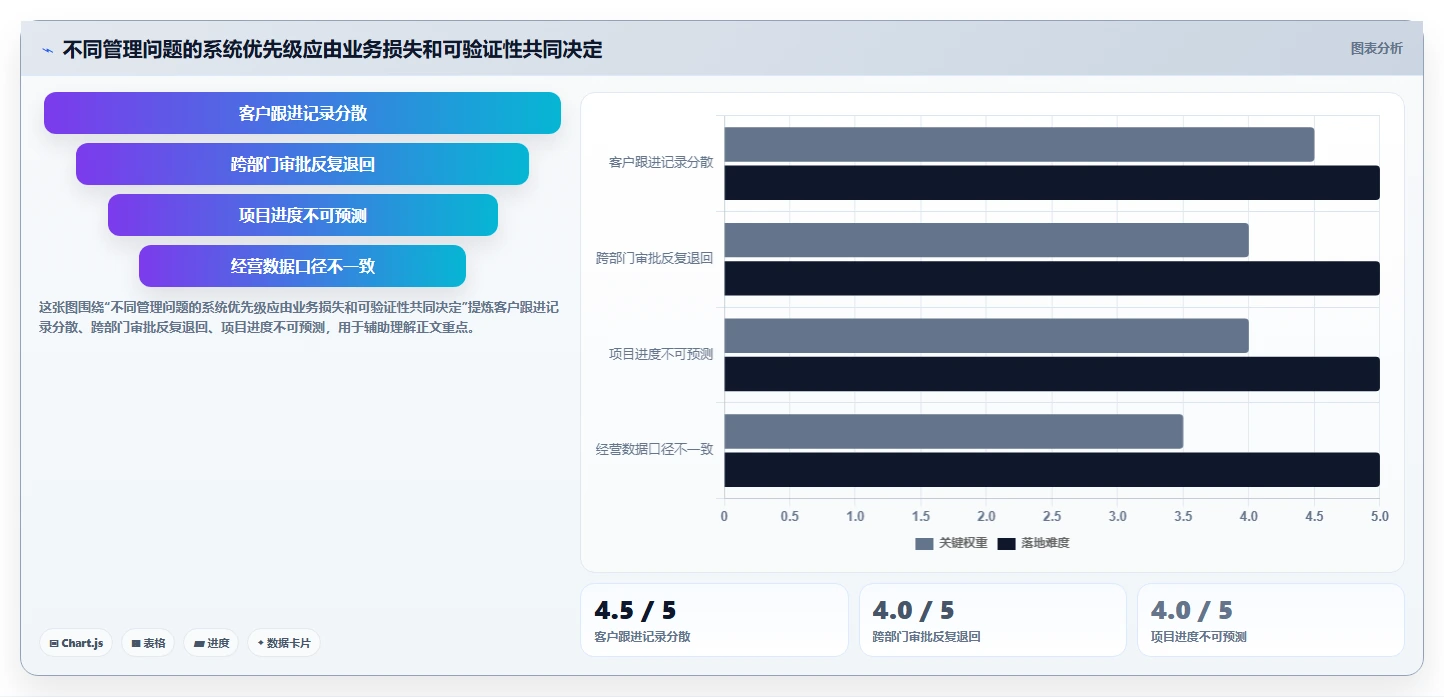1444x697 pixels.
Task: Click the 经营数据口径不一致 axis label in chart
Action: tap(654, 449)
